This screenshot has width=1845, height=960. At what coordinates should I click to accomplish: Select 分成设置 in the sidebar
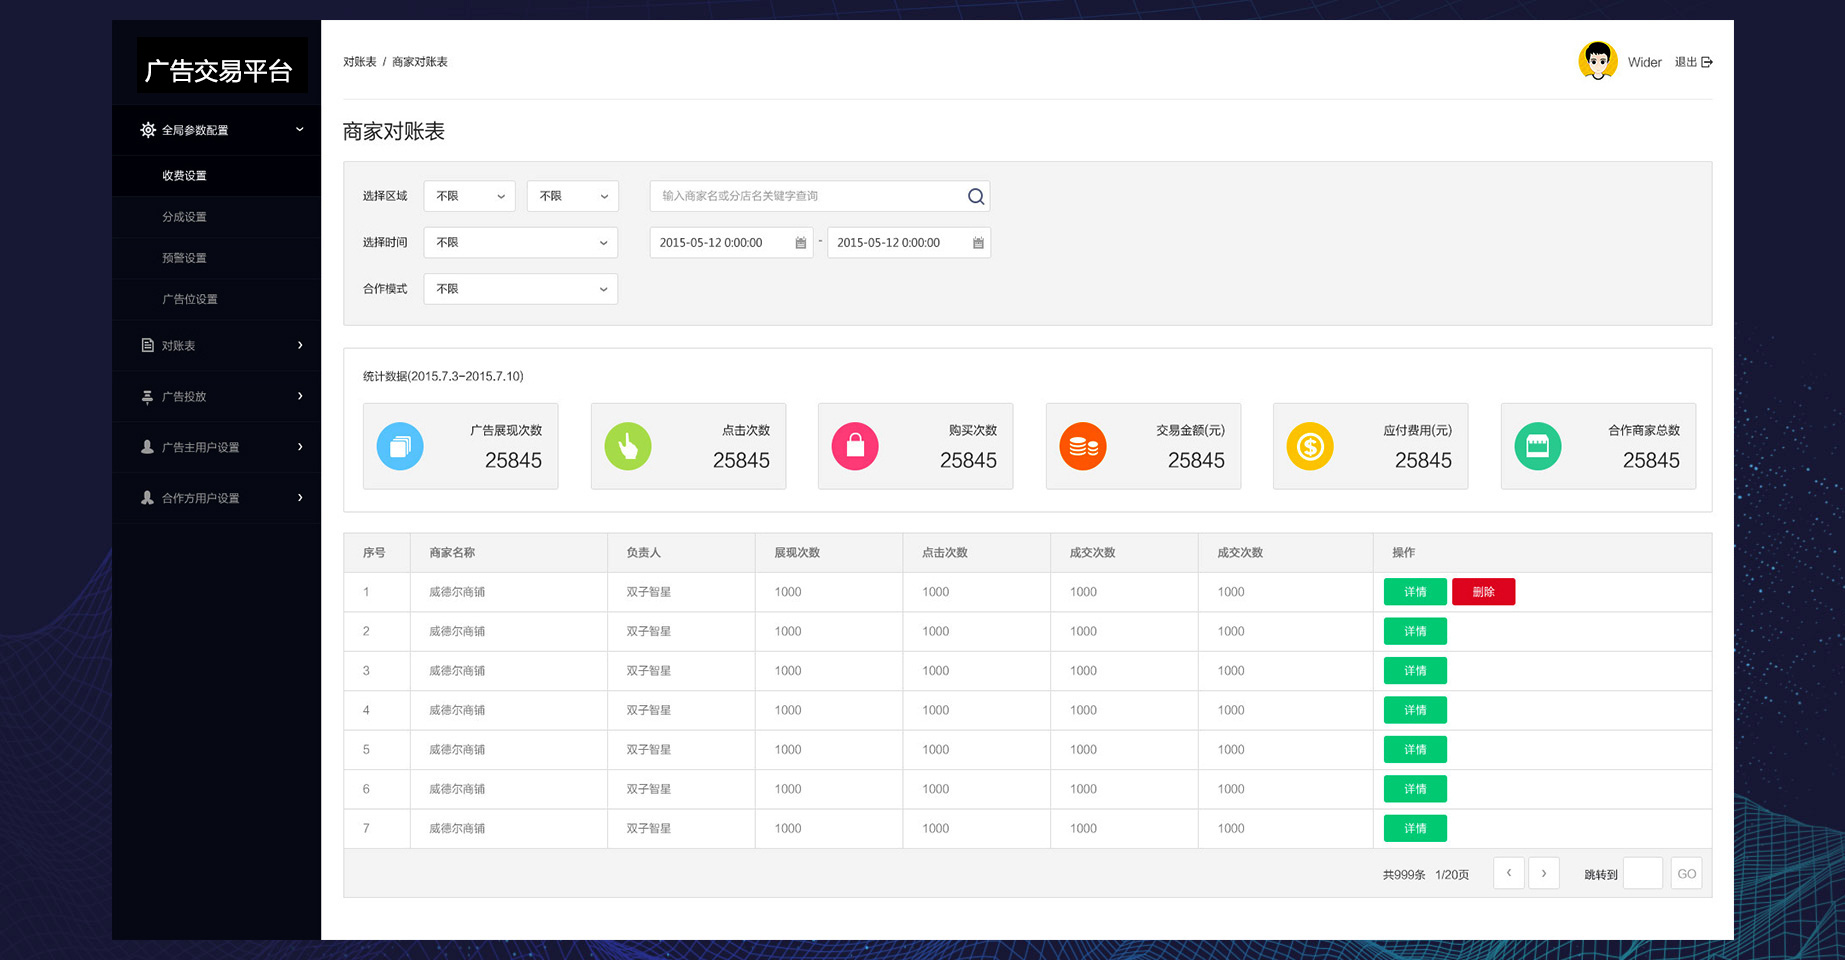[185, 217]
